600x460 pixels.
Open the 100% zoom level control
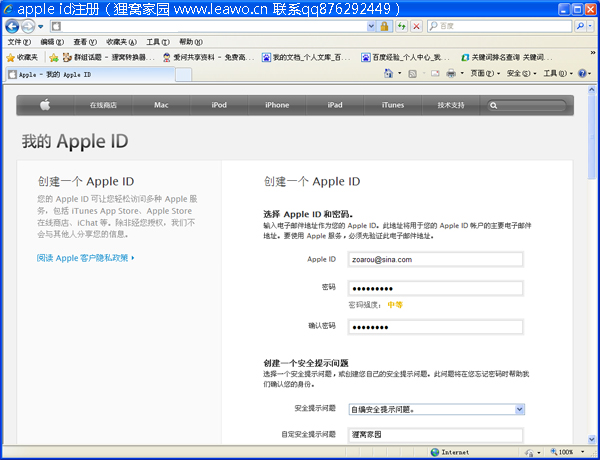click(567, 452)
